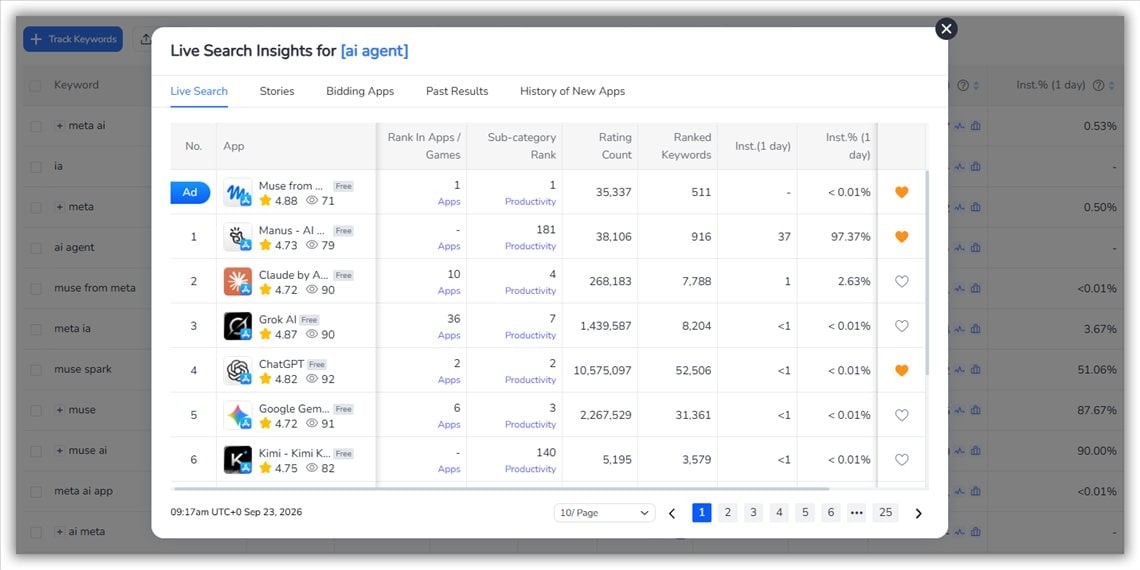Open the 10/Page results dropdown
Viewport: 1140px width, 570px height.
[x=604, y=513]
